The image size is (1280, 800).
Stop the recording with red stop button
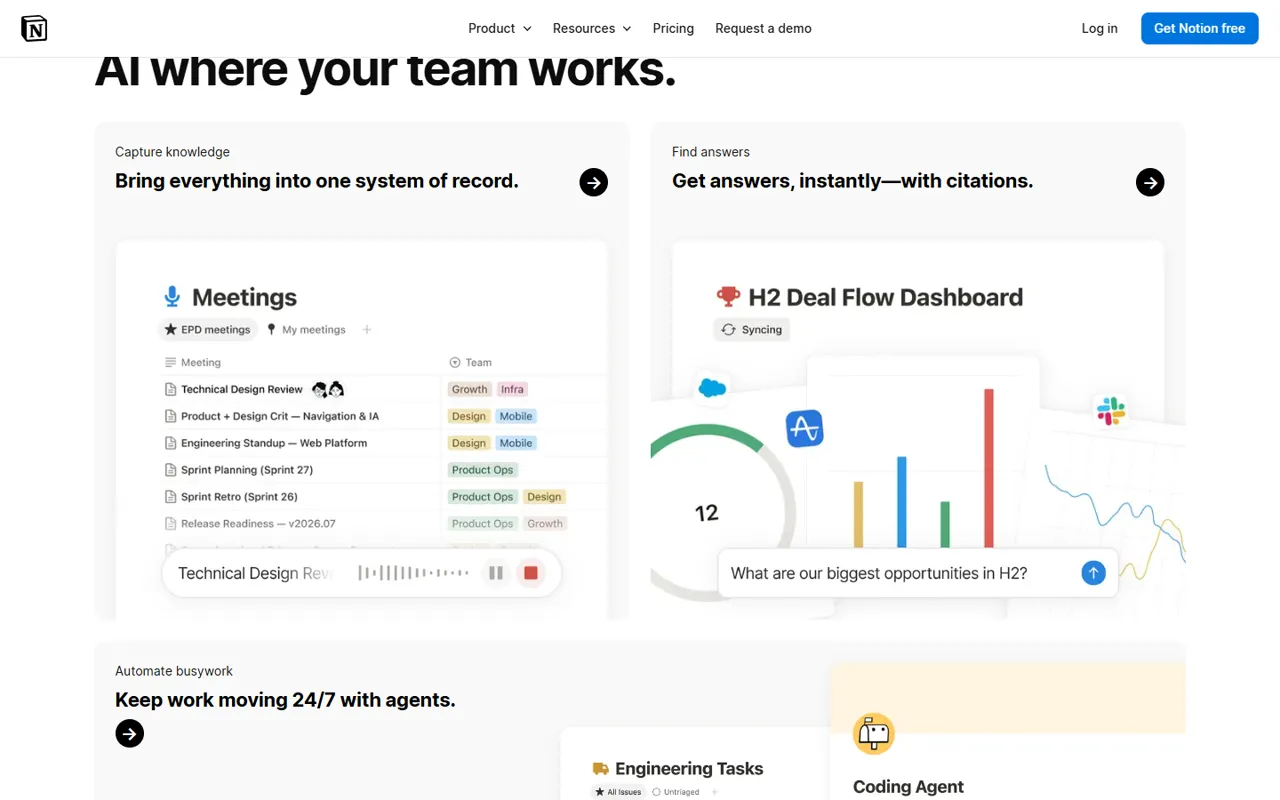[x=531, y=573]
